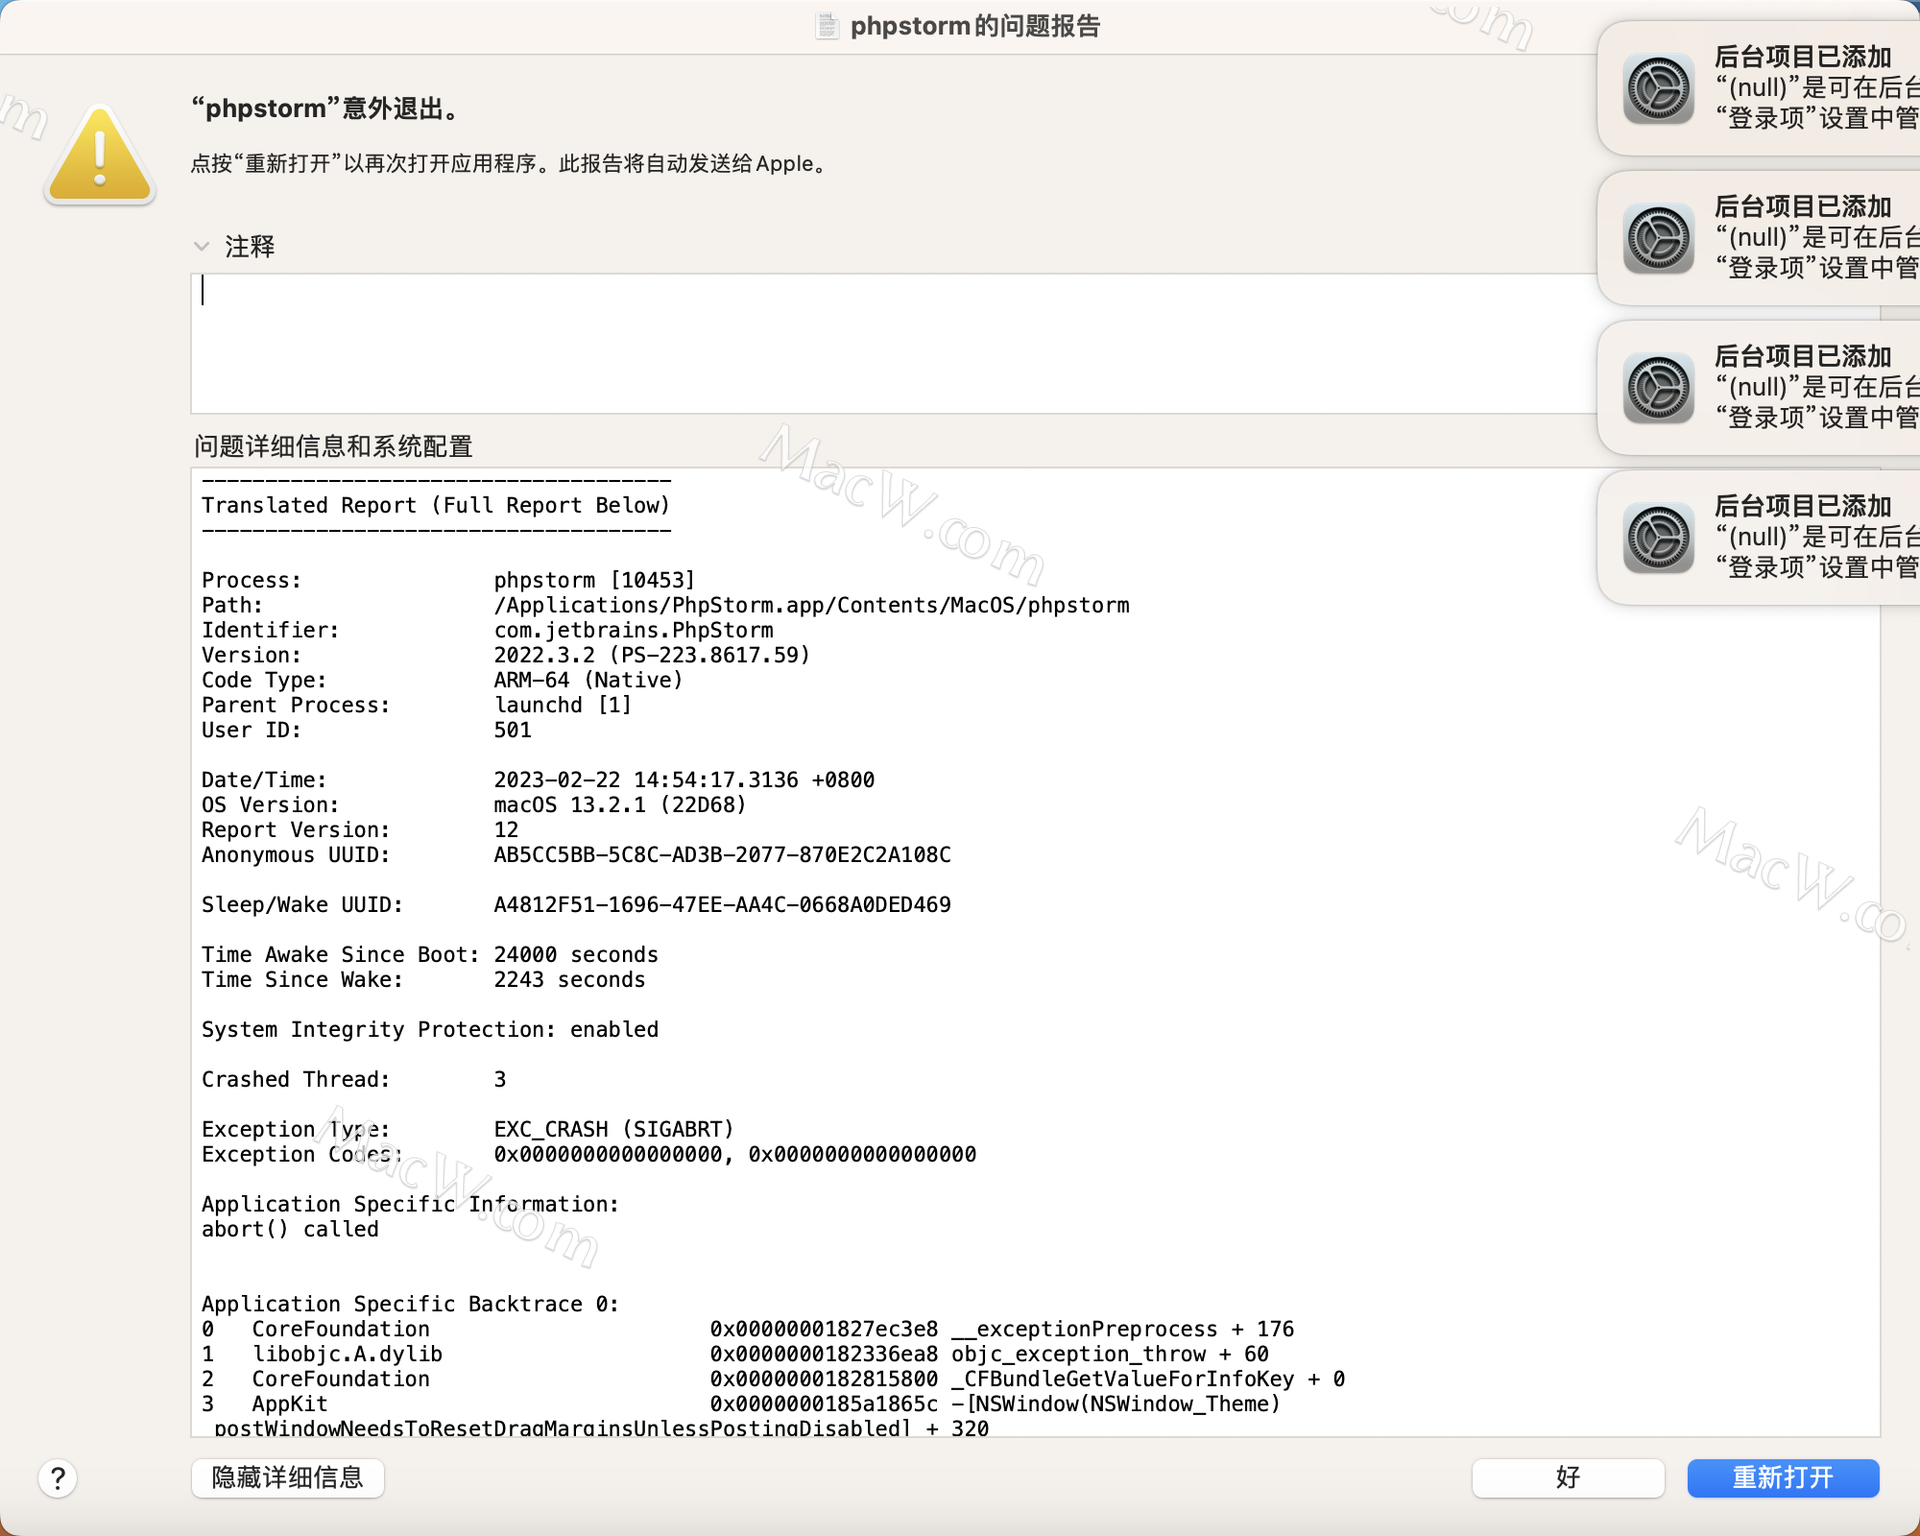Collapse the 注释 comments section
Image resolution: width=1920 pixels, height=1536 pixels.
(202, 246)
